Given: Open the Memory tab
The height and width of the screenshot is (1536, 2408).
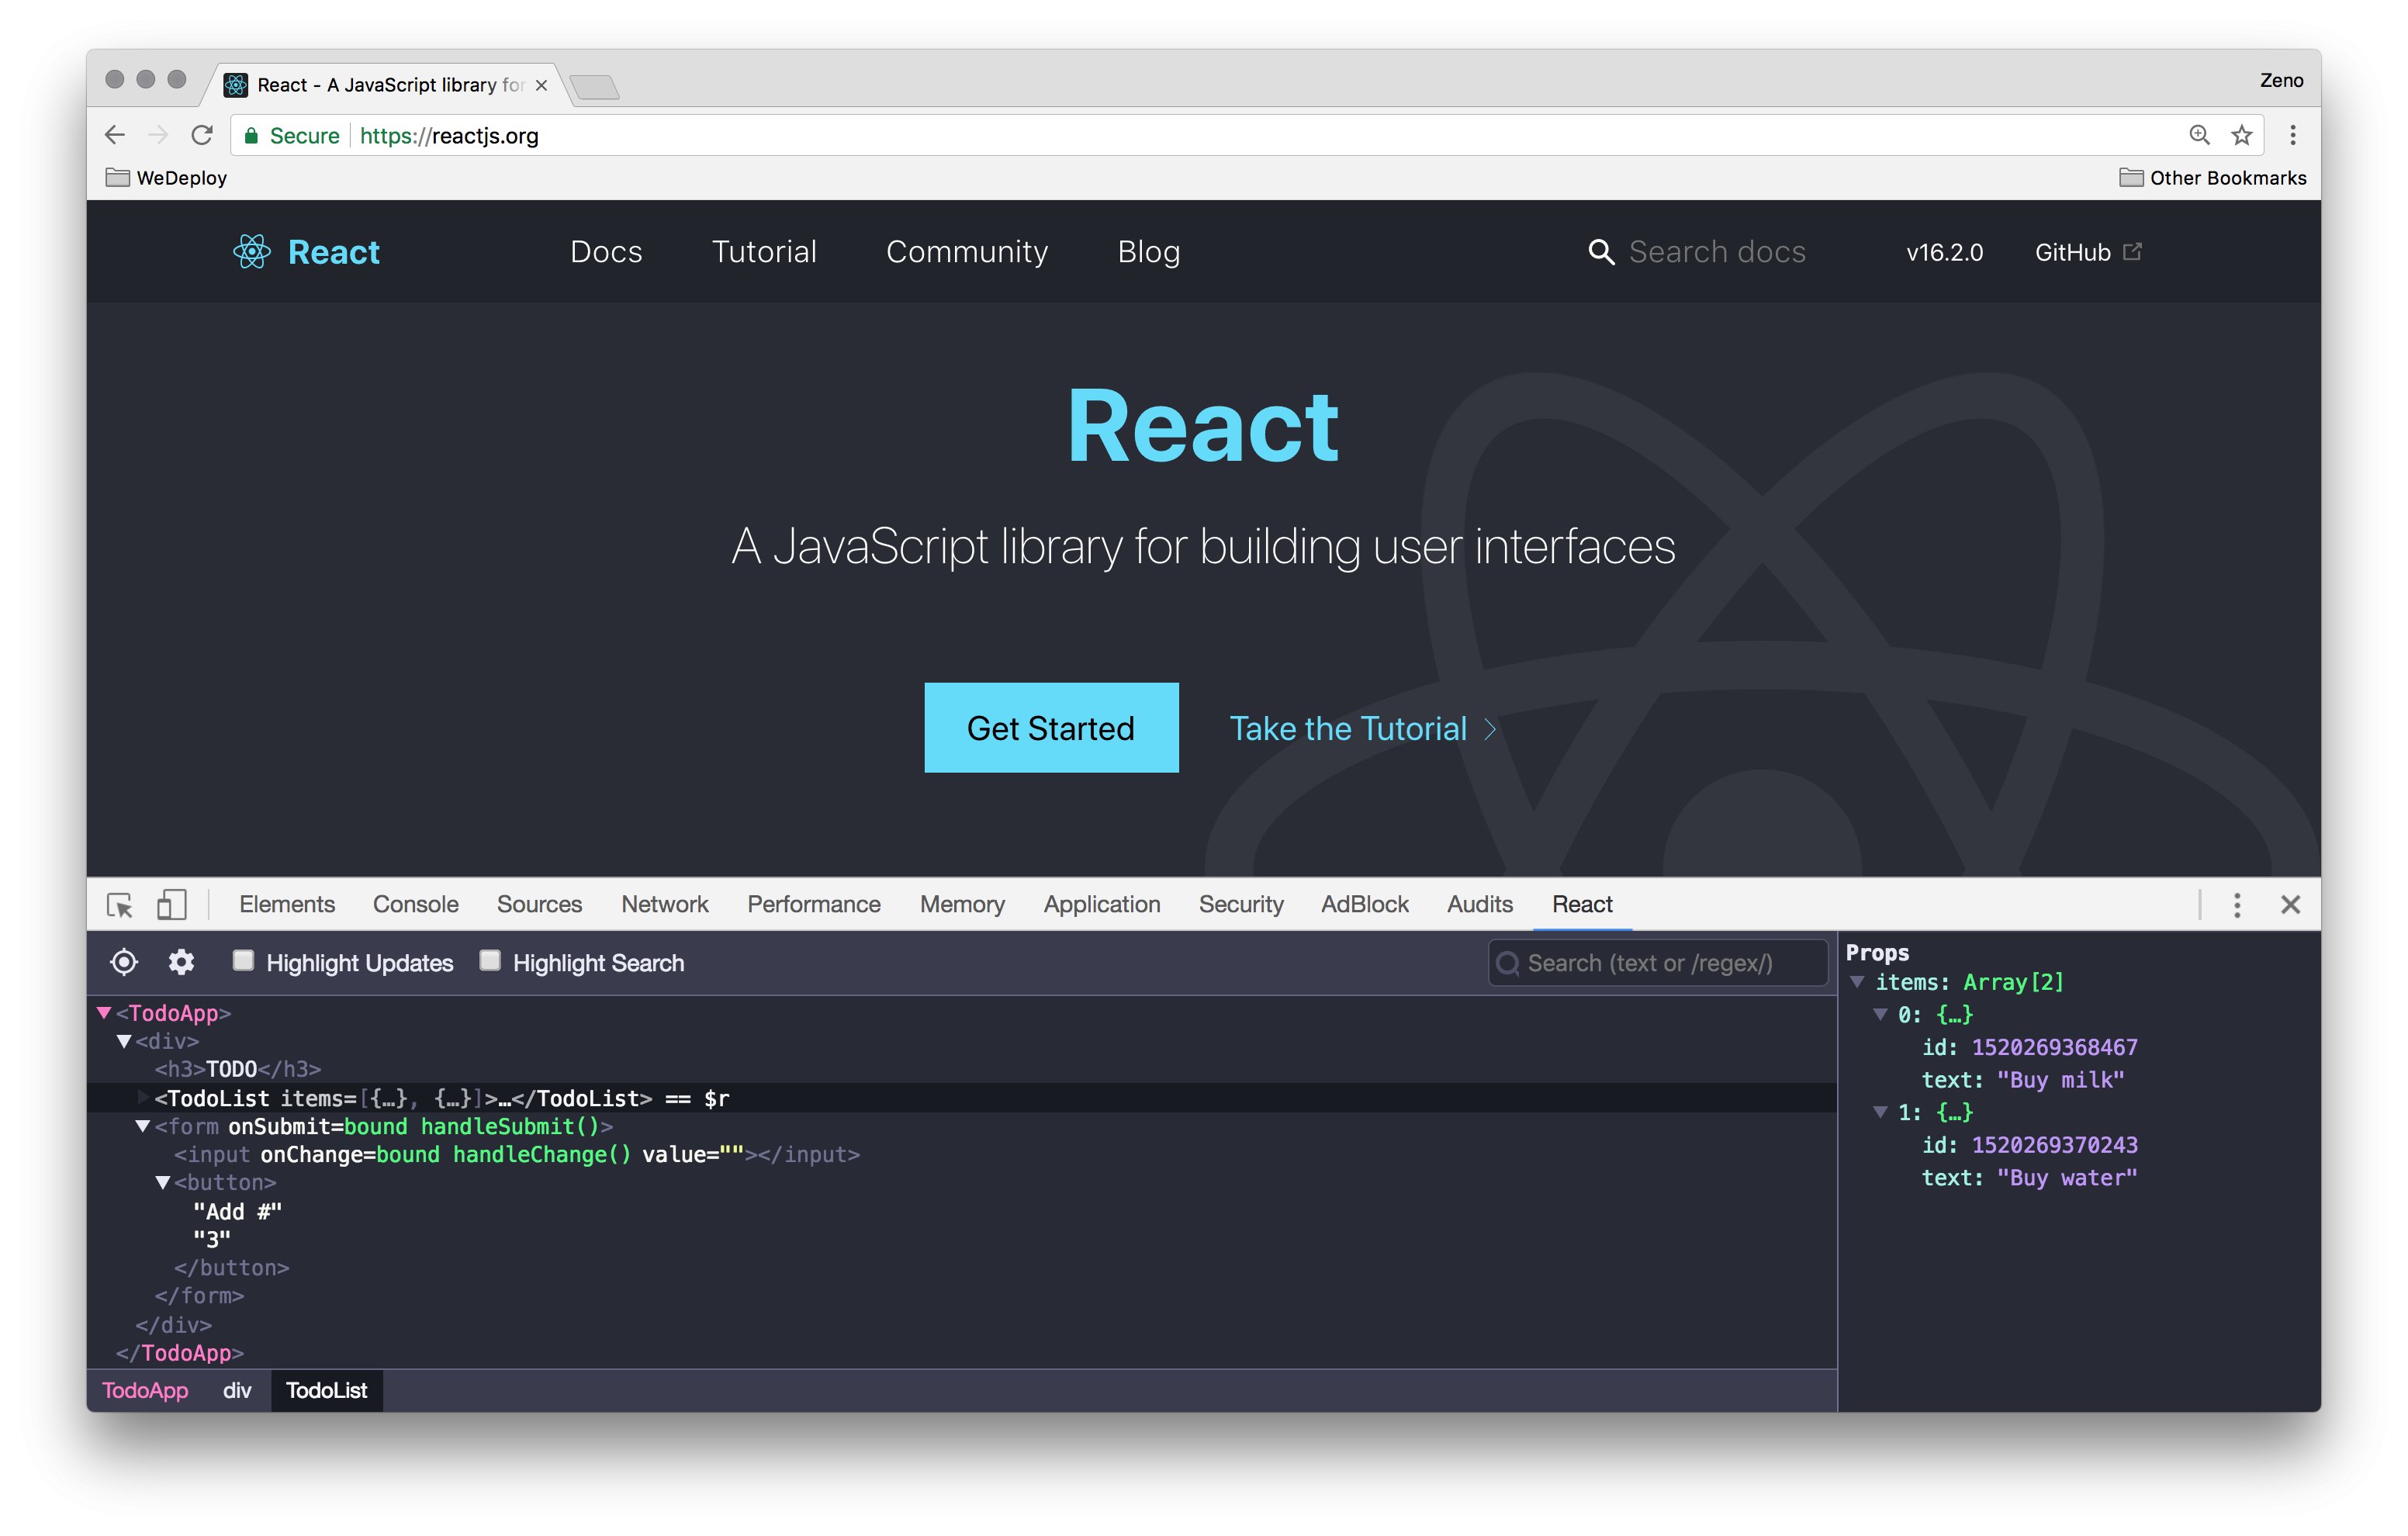Looking at the screenshot, I should pyautogui.click(x=962, y=904).
